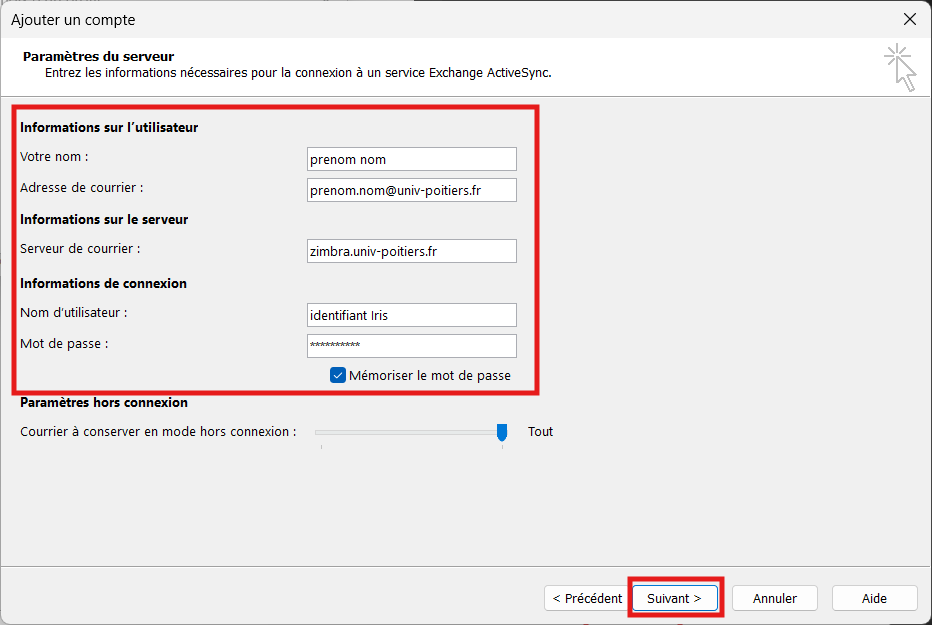This screenshot has height=625, width=932.
Task: Go back with the Précédent button
Action: pos(587,598)
